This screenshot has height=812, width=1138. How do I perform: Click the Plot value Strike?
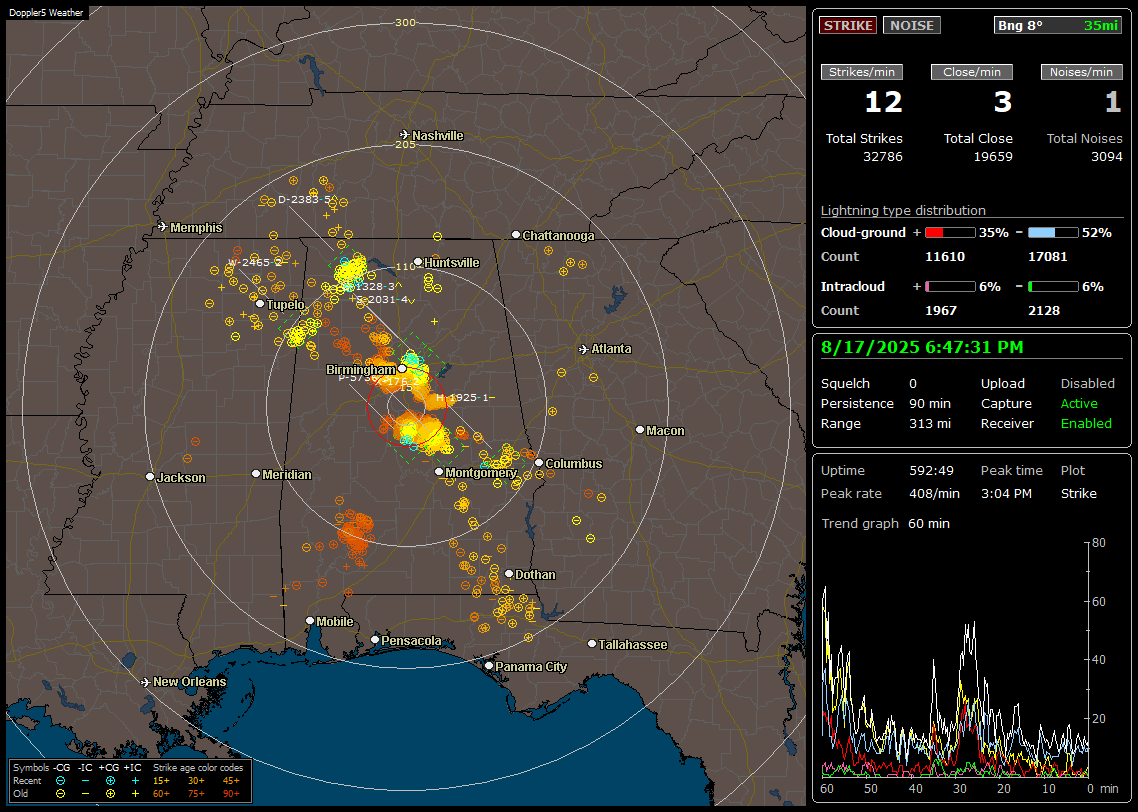pyautogui.click(x=1078, y=493)
